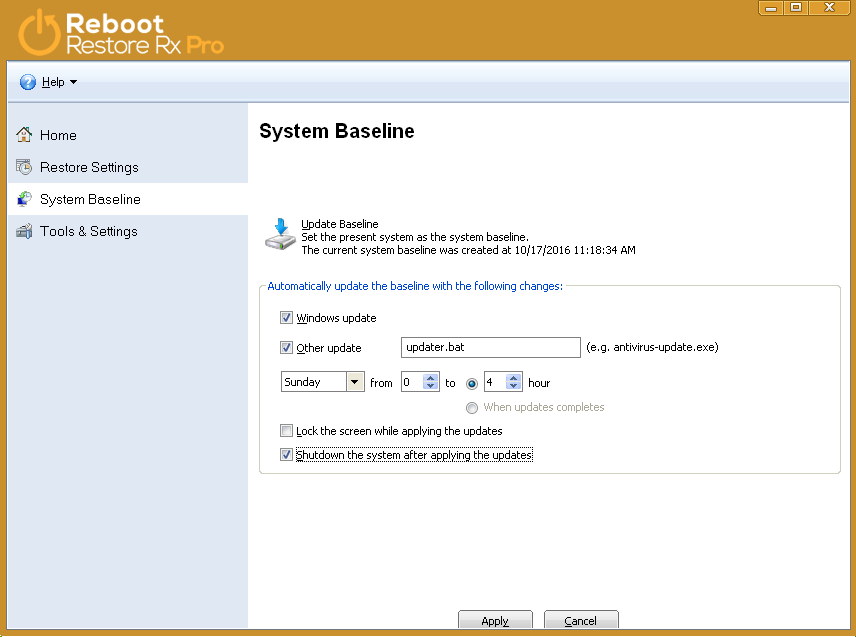Expand the Help dropdown arrow

pyautogui.click(x=74, y=82)
